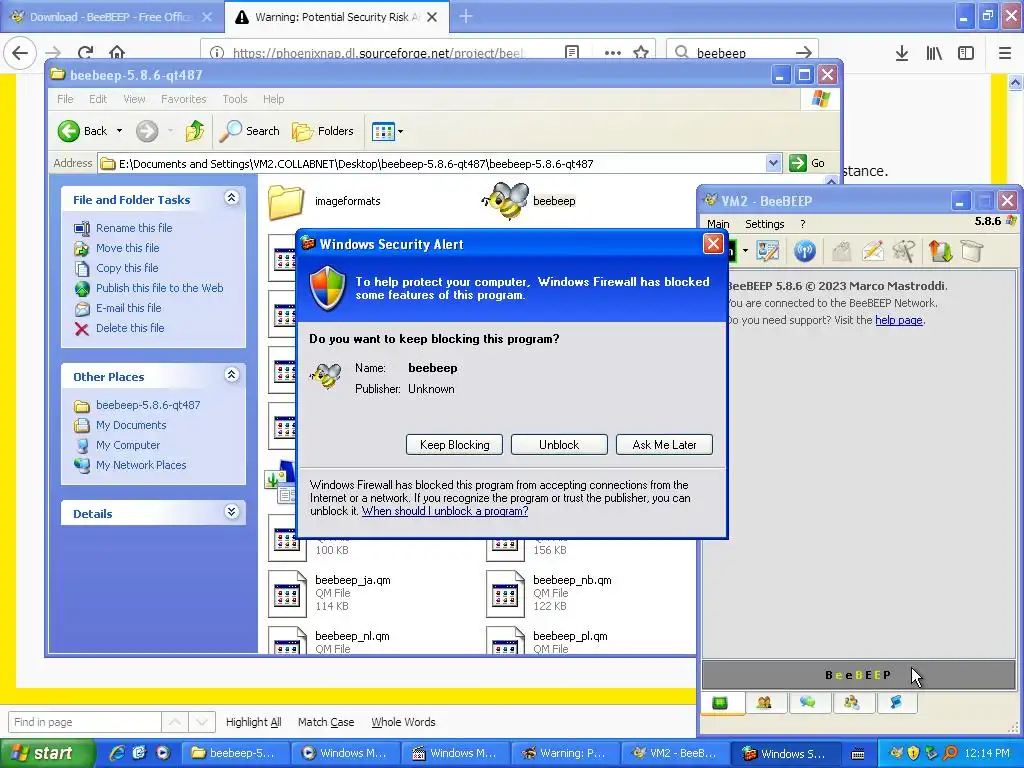
Task: Collapse the File and Folder Tasks panel
Action: point(232,198)
